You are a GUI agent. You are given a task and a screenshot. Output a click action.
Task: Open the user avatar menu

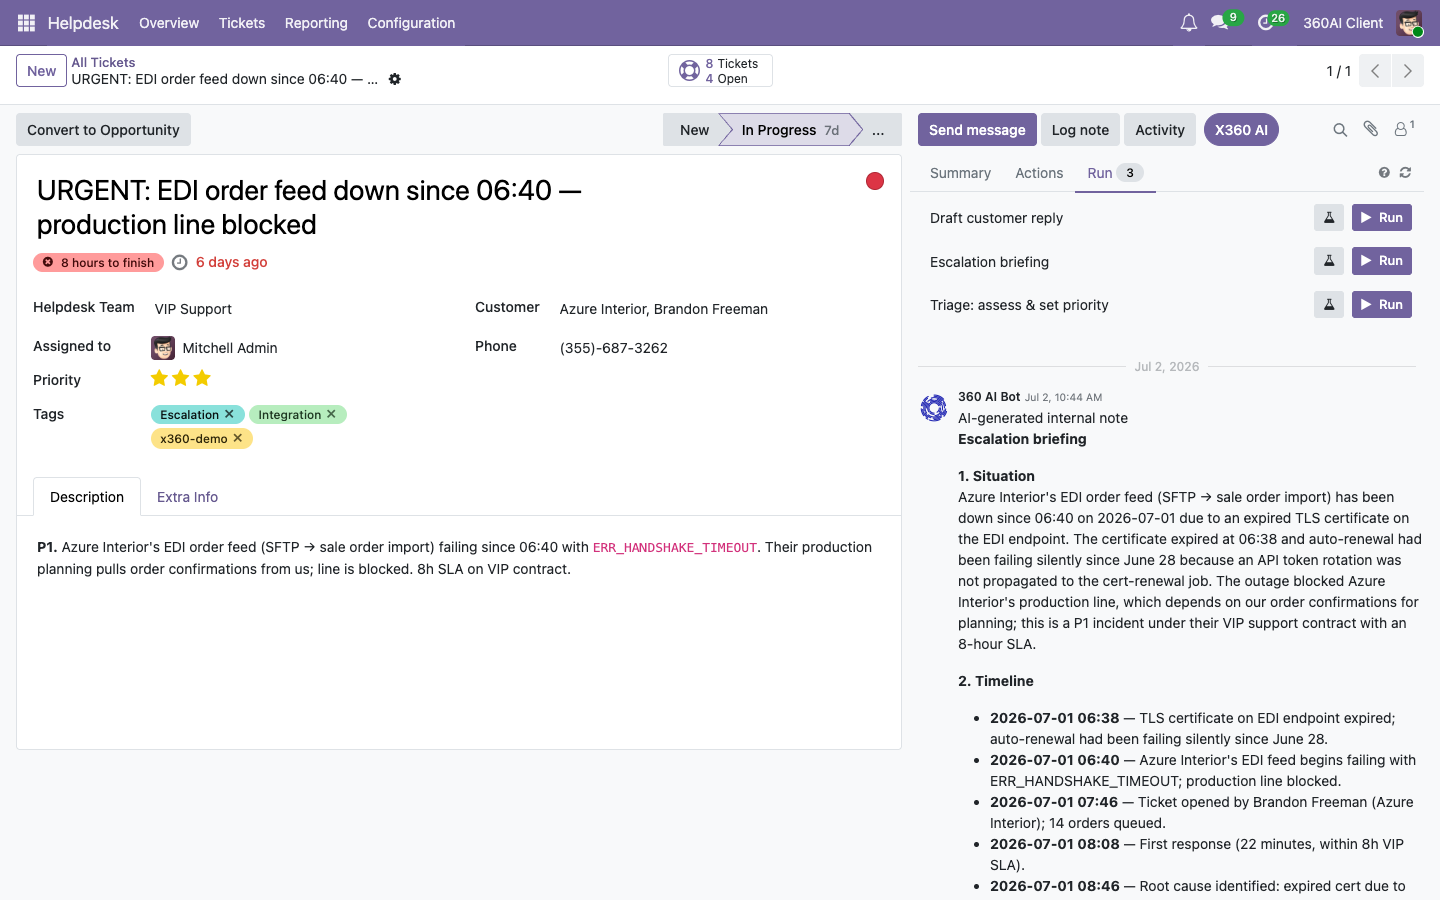[x=1409, y=23]
